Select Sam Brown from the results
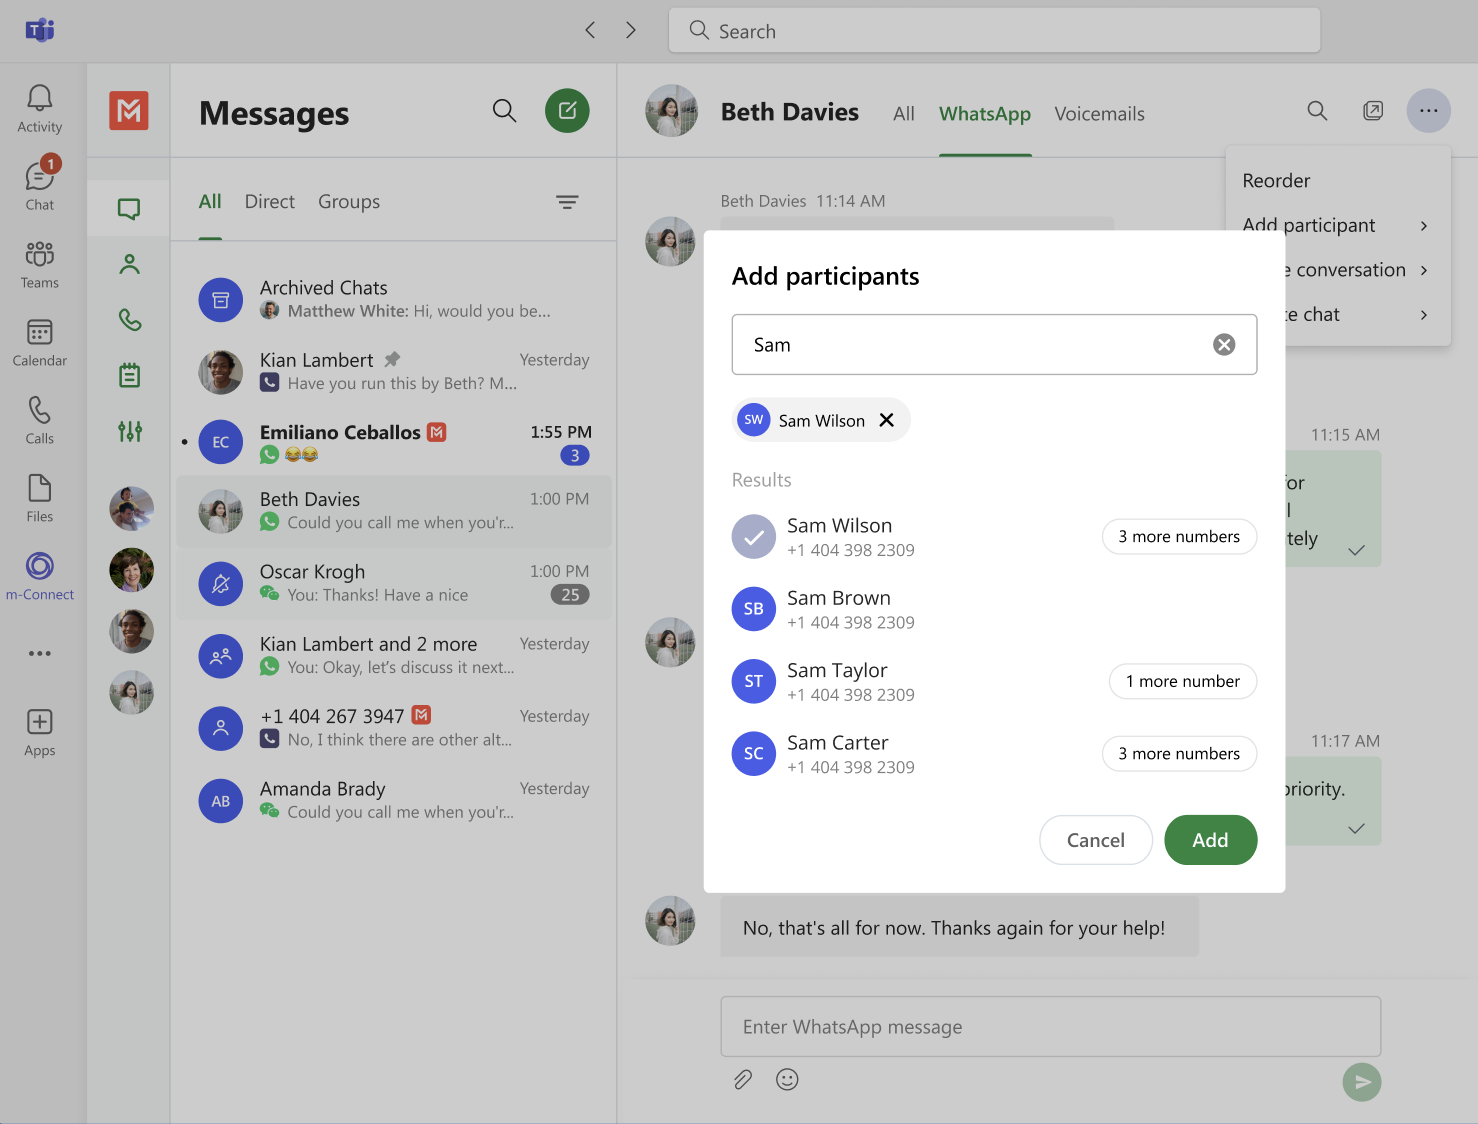This screenshot has width=1478, height=1124. pyautogui.click(x=994, y=609)
